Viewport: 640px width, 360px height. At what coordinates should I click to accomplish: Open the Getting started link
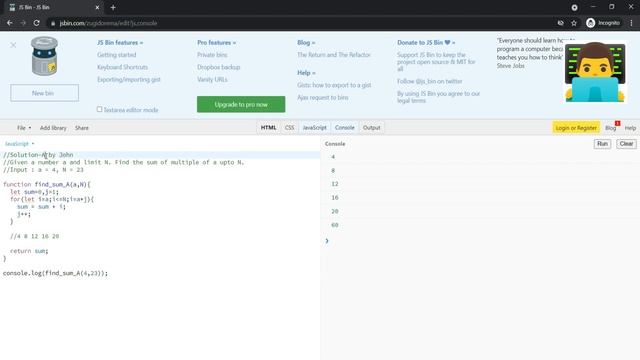(116, 55)
